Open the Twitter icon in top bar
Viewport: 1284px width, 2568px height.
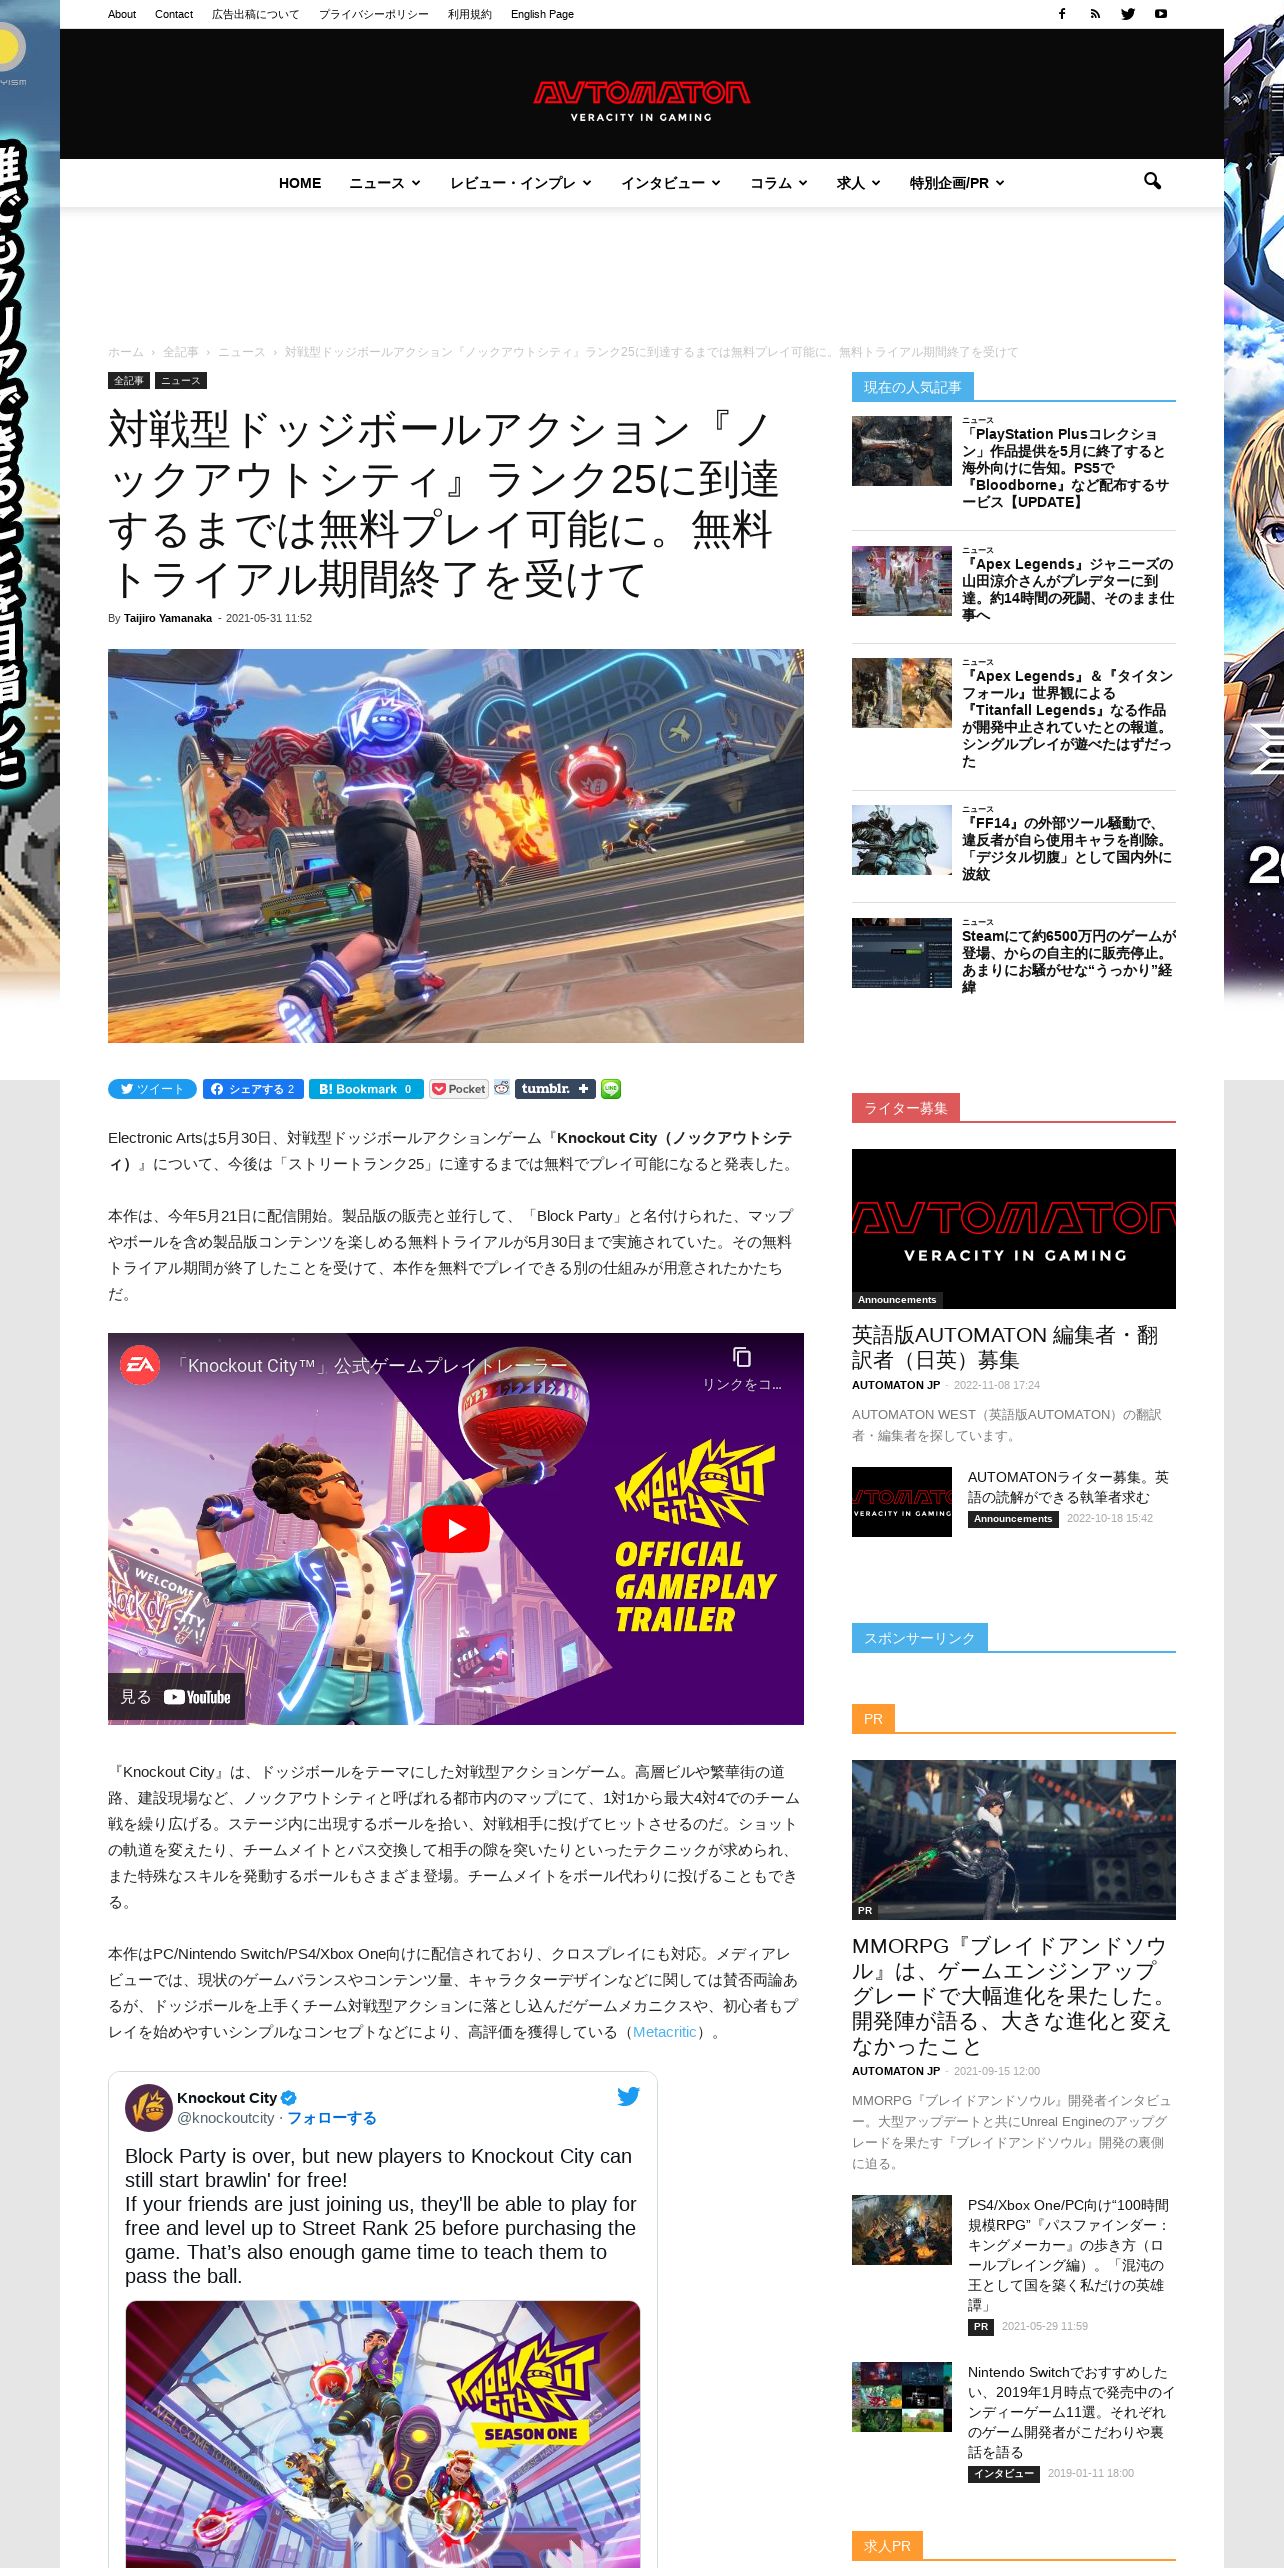coord(1128,14)
